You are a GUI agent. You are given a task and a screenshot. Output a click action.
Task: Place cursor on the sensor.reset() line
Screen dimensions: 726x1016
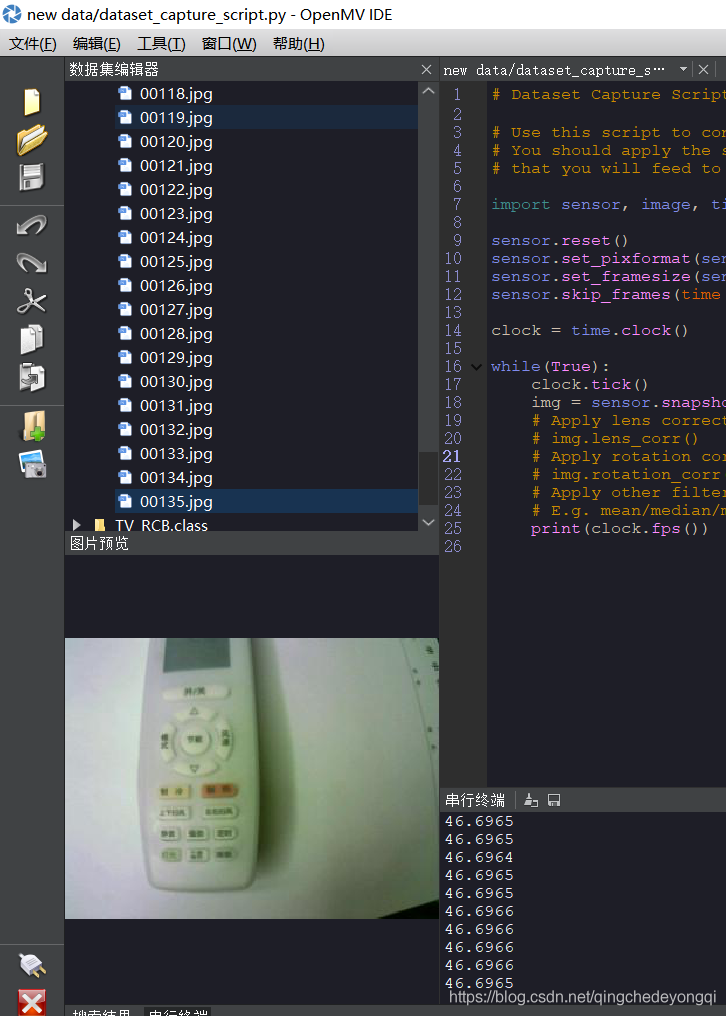[560, 240]
